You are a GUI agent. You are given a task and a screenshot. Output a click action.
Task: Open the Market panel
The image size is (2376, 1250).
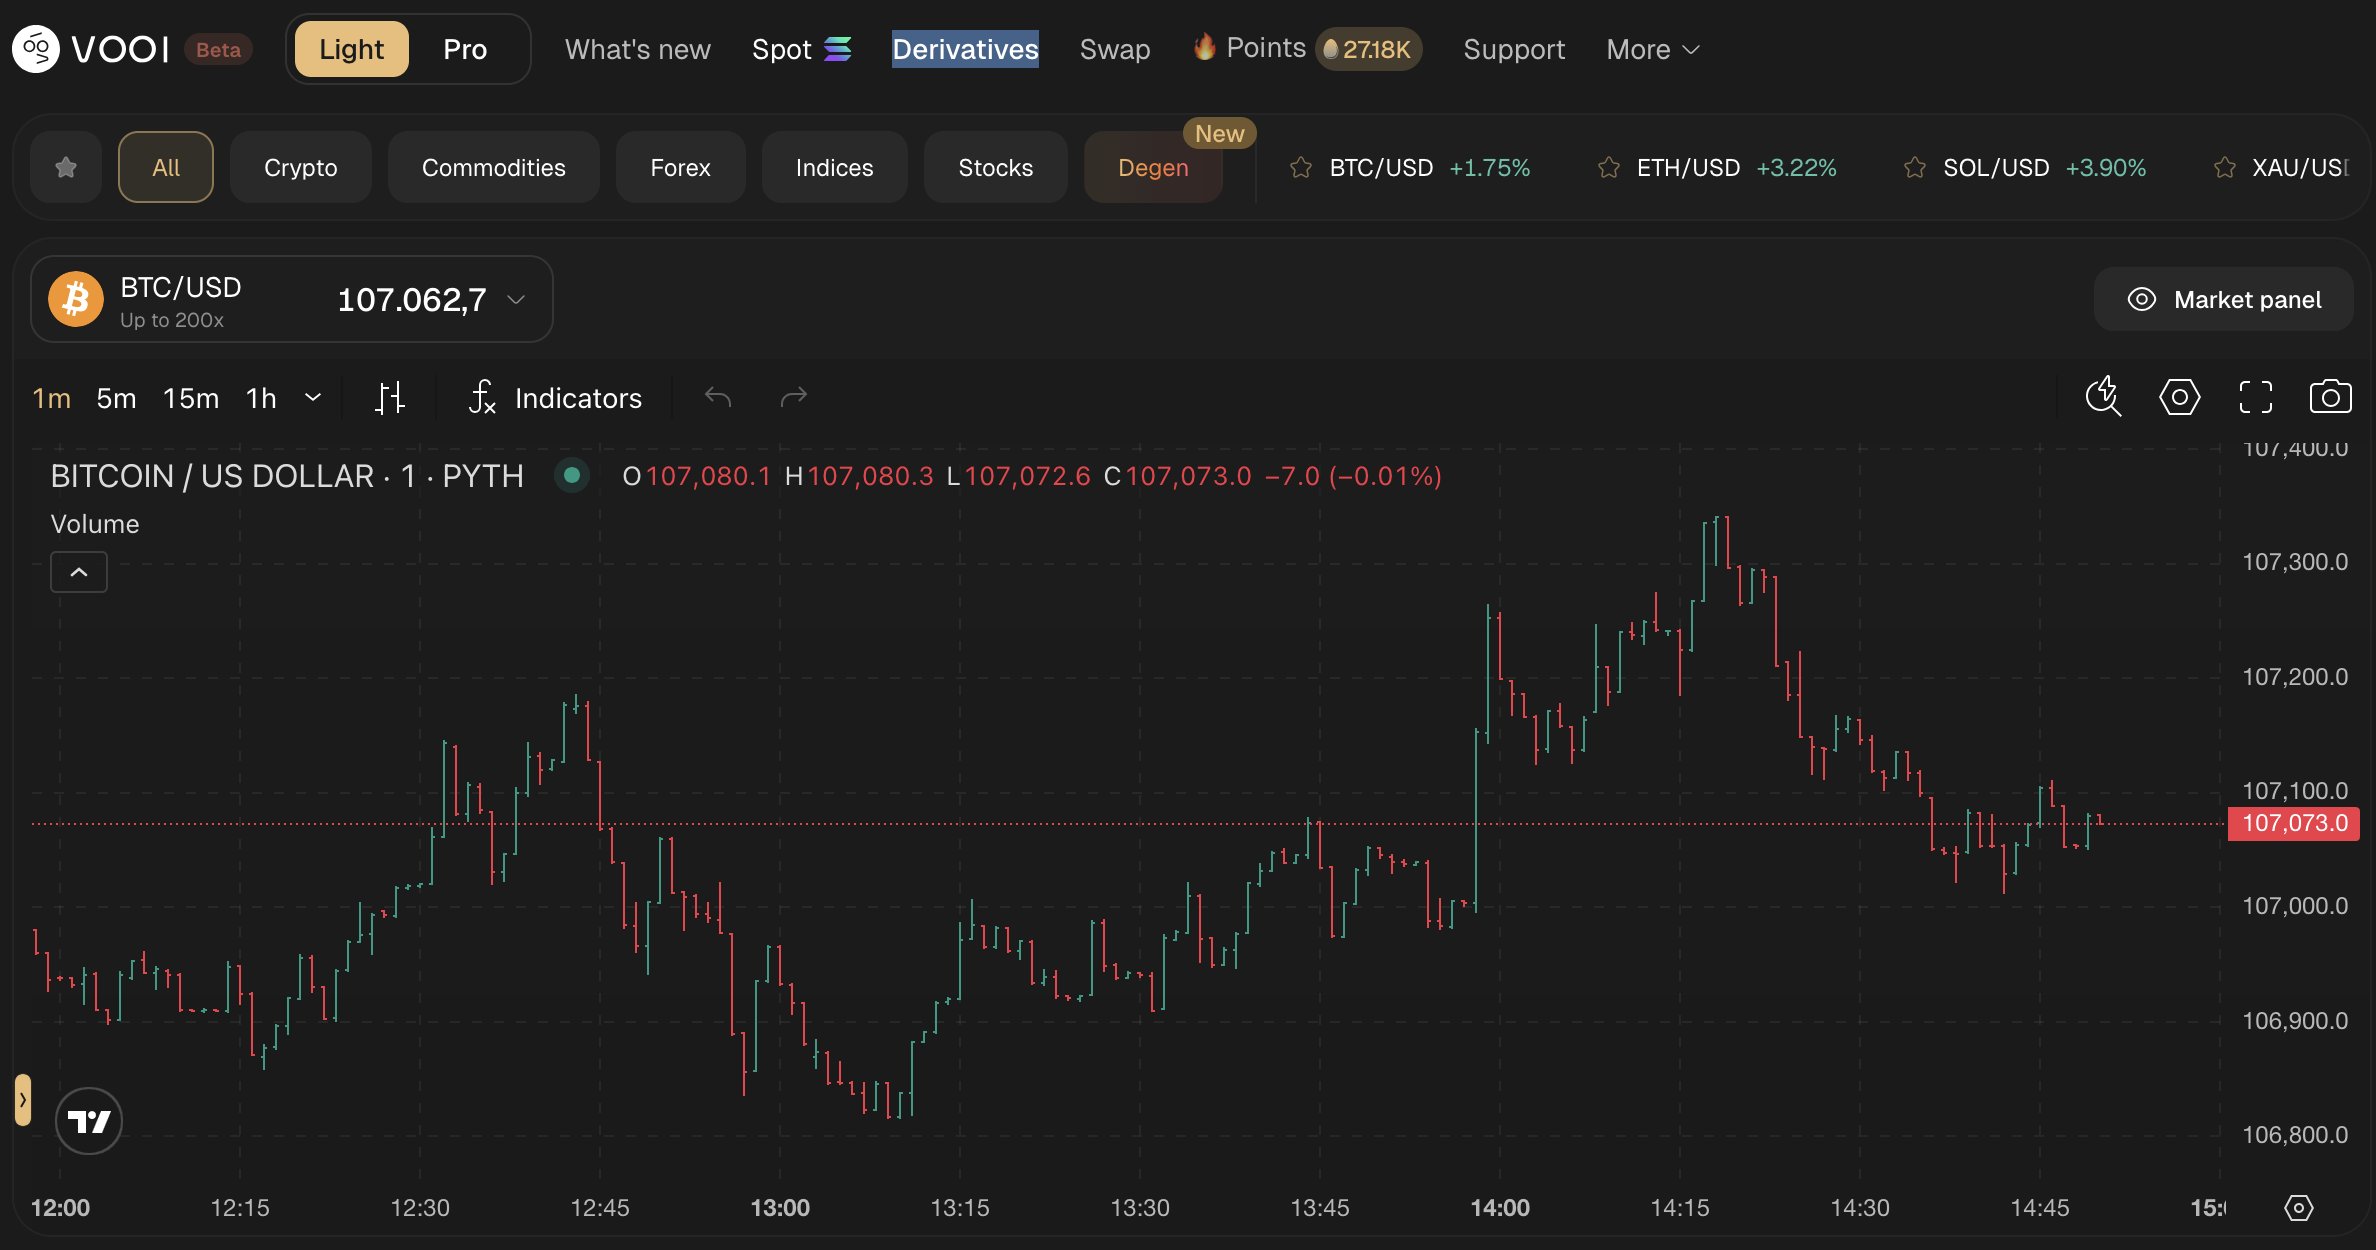pyautogui.click(x=2224, y=299)
